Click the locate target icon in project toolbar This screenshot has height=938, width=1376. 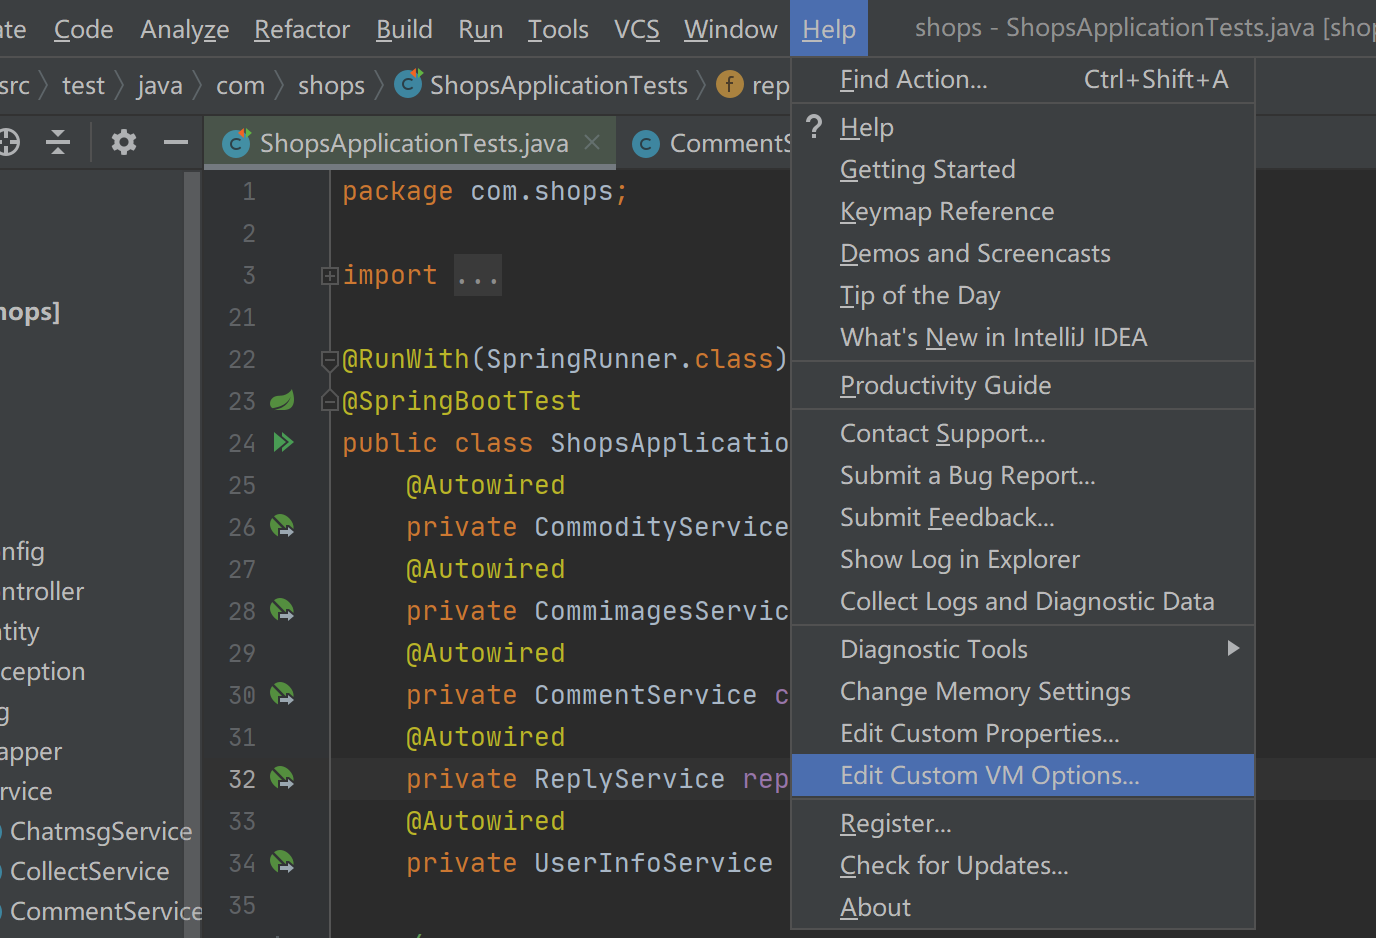(x=8, y=142)
